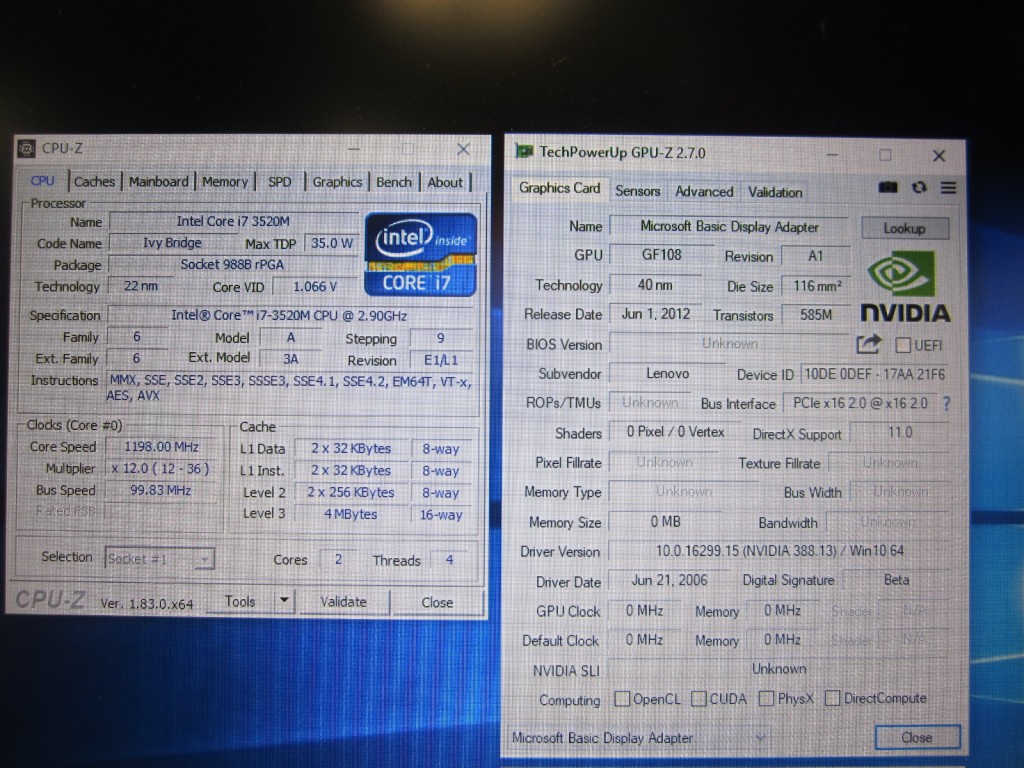Click the Close button in CPU-Z
The image size is (1024, 768).
[x=437, y=602]
